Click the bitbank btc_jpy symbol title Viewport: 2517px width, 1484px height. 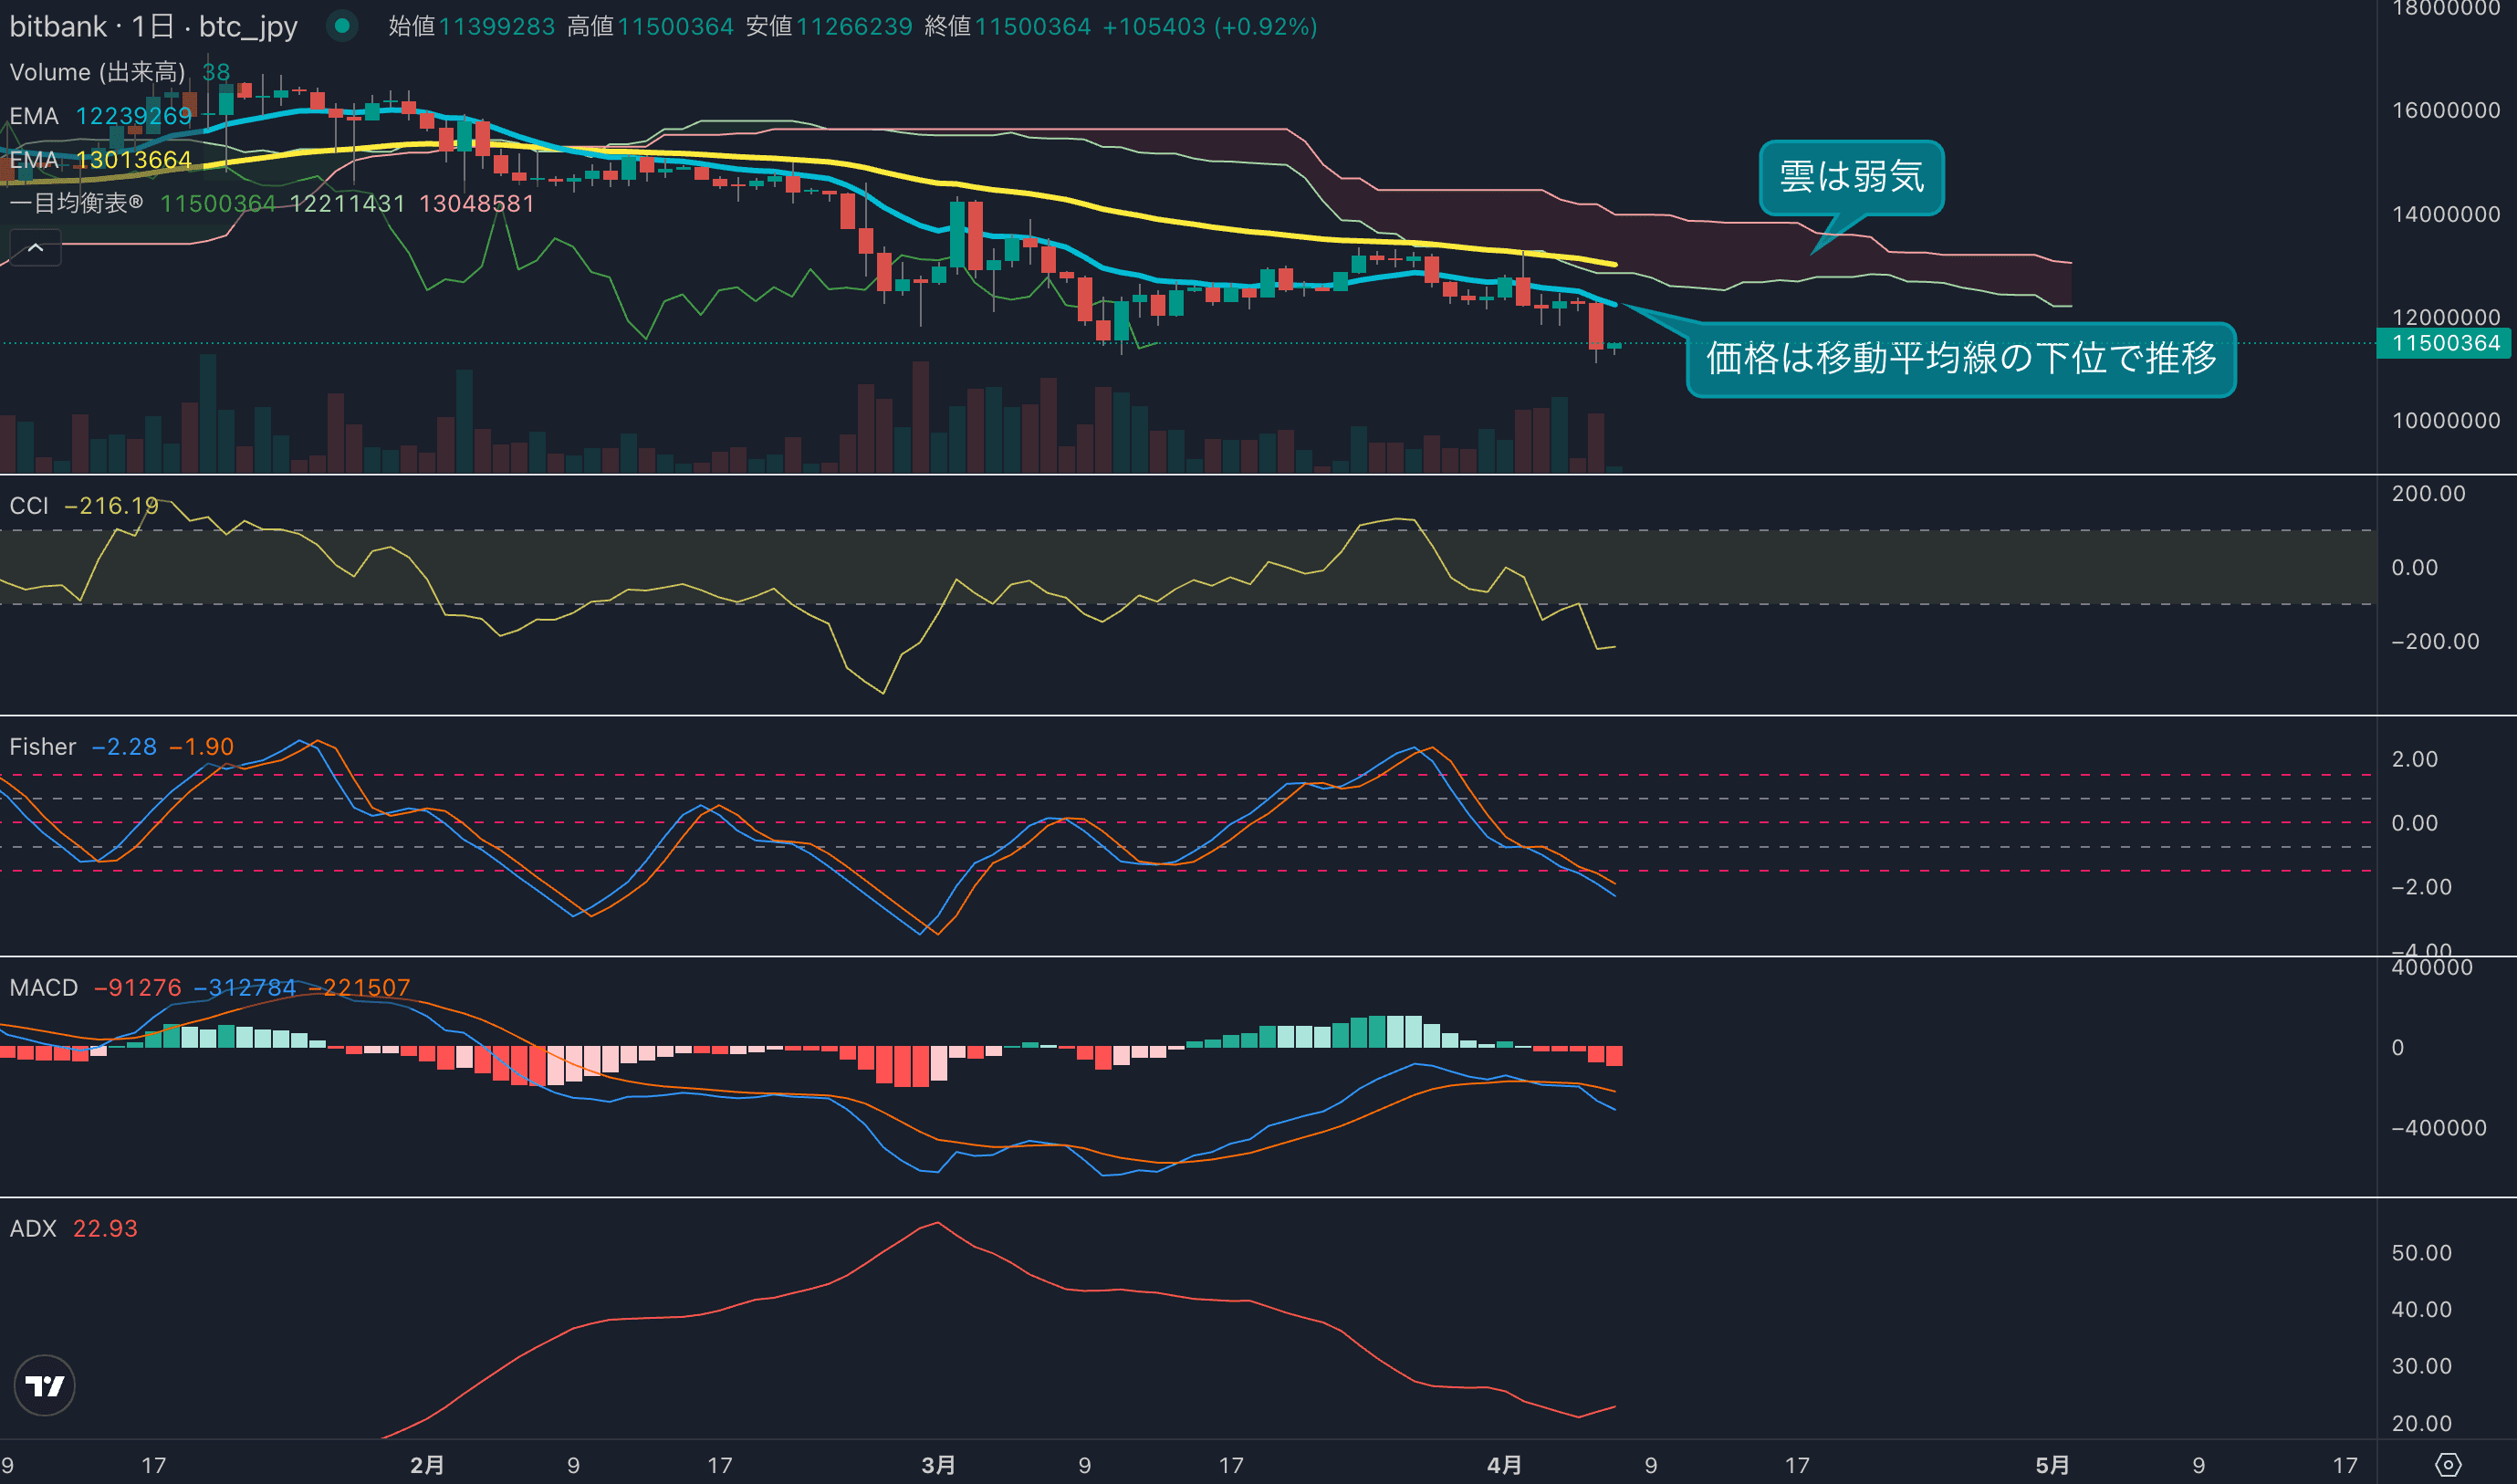(153, 26)
